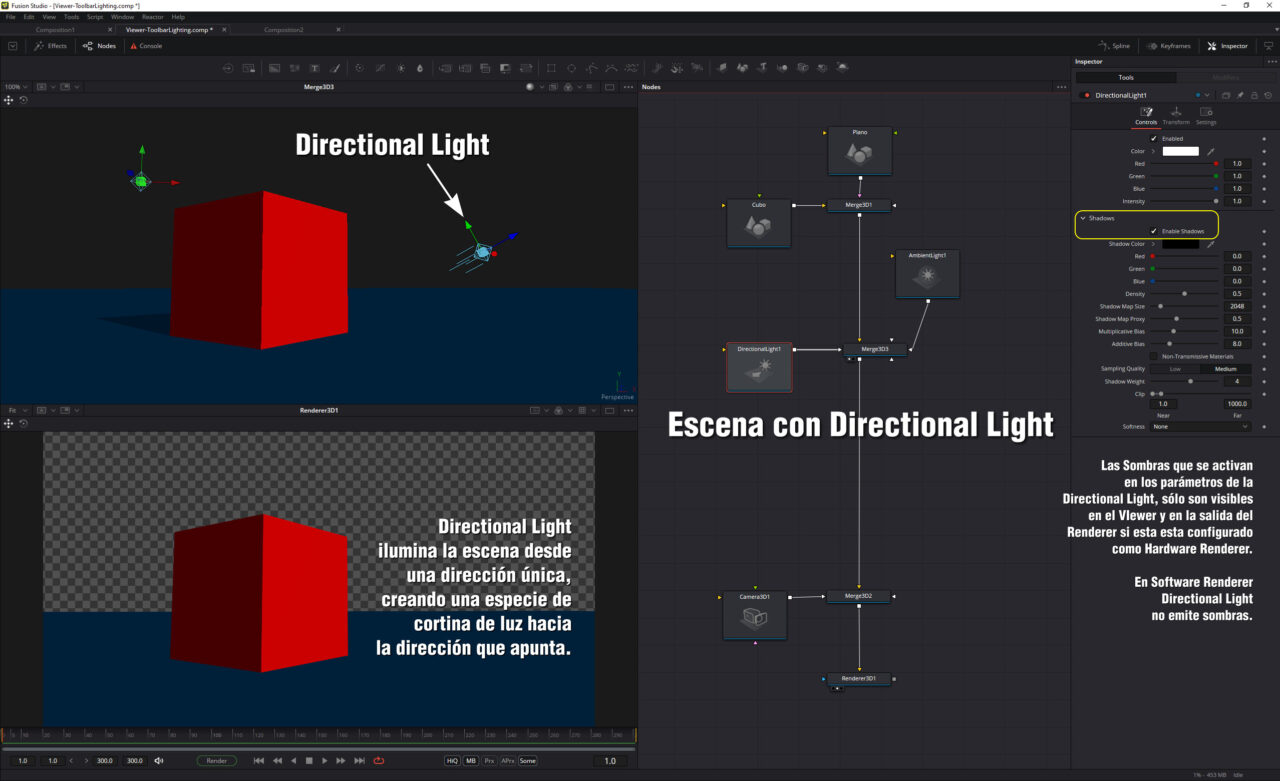
Task: Check Non-Transmissive Materials option
Action: (x=1154, y=356)
